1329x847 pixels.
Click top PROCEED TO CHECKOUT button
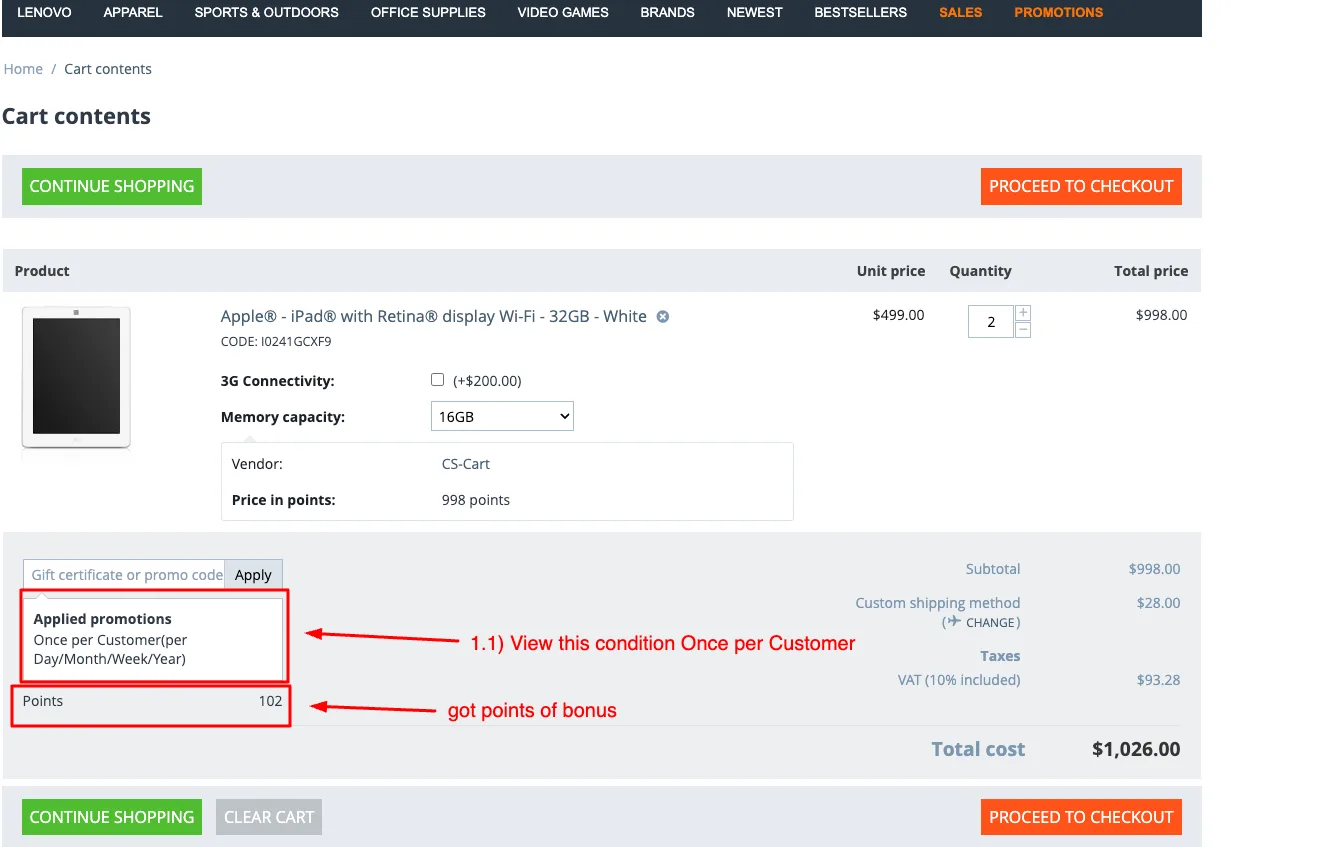point(1081,186)
